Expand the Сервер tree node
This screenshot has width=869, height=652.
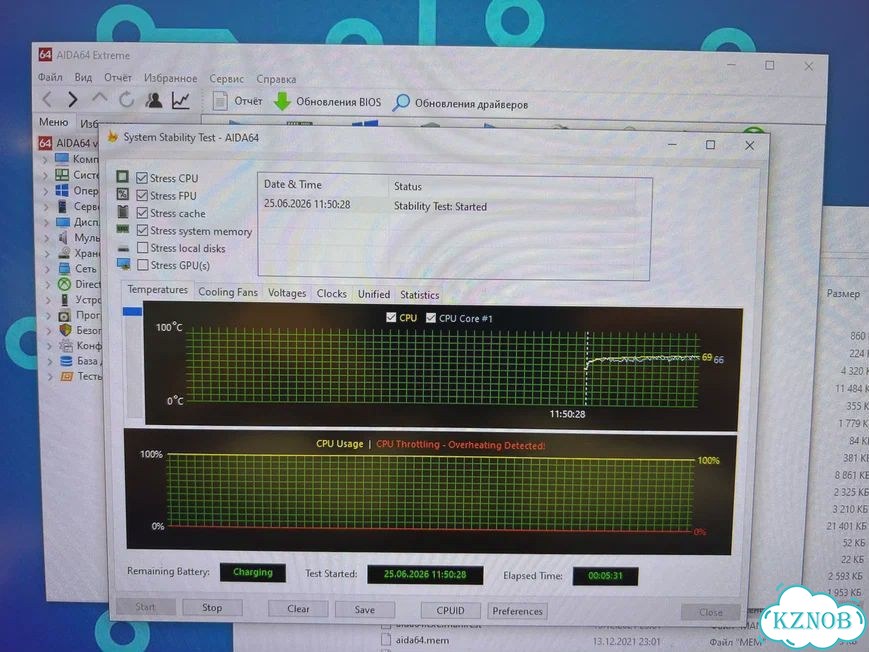[x=46, y=207]
